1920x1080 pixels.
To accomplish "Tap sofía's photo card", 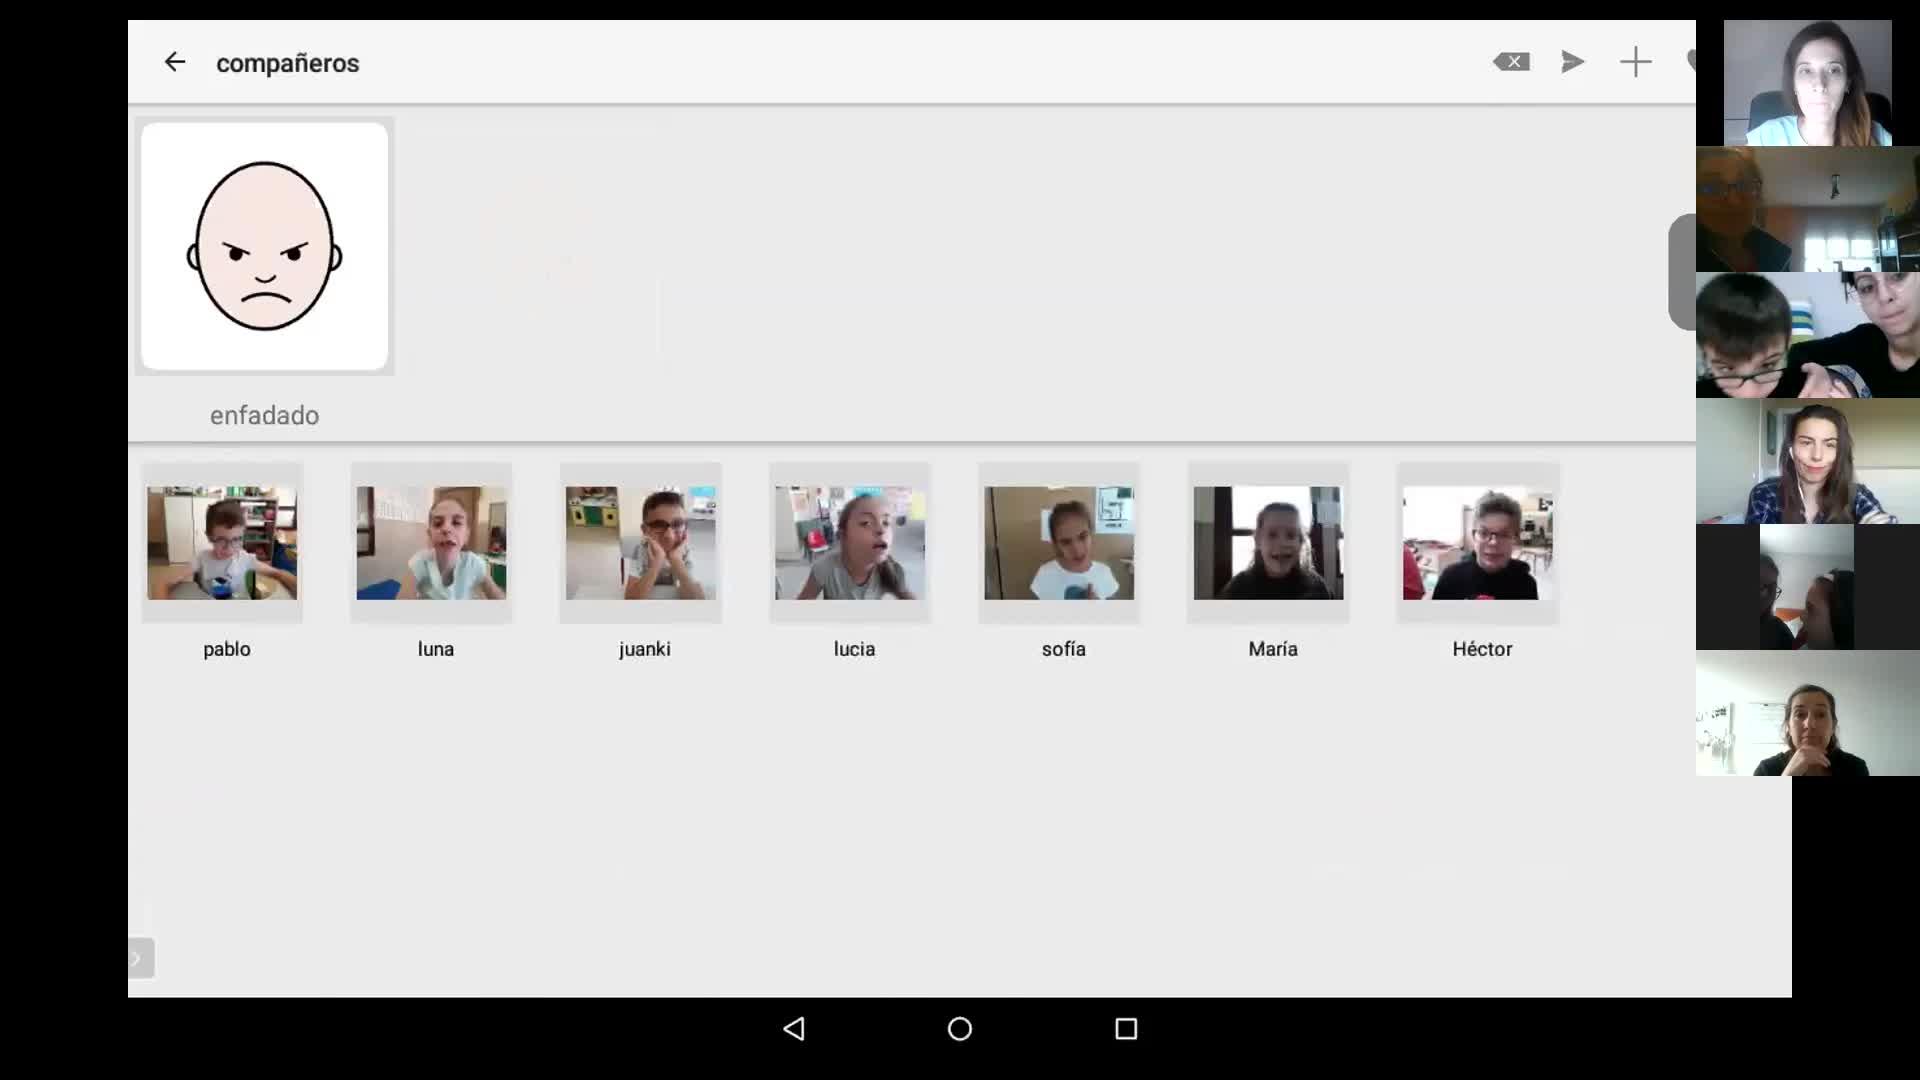I will click(1058, 543).
